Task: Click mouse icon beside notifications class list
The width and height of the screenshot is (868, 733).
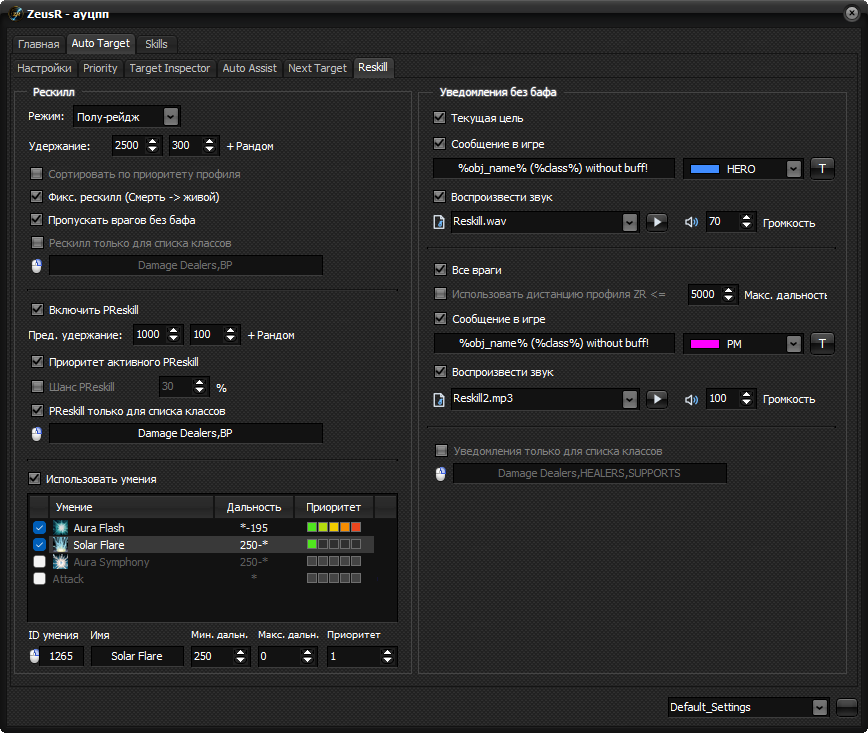Action: click(441, 474)
